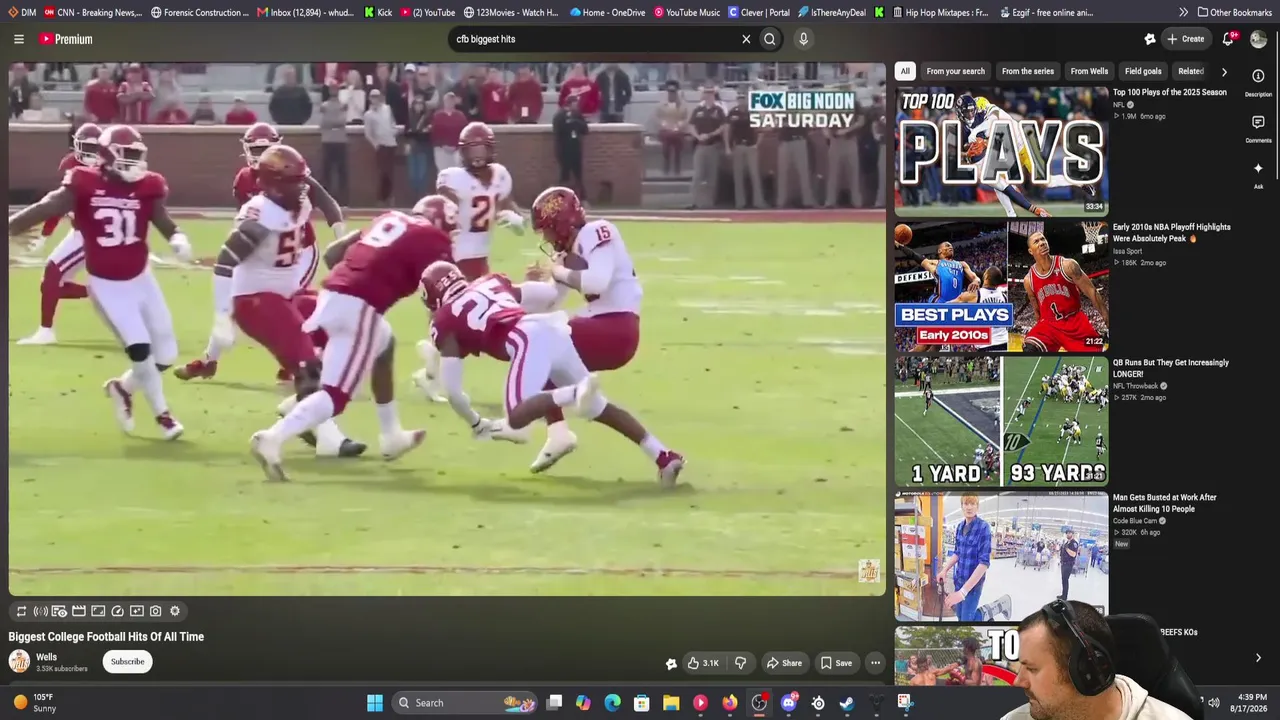Open the Wells channel name link
This screenshot has width=1280, height=720.
(46, 657)
